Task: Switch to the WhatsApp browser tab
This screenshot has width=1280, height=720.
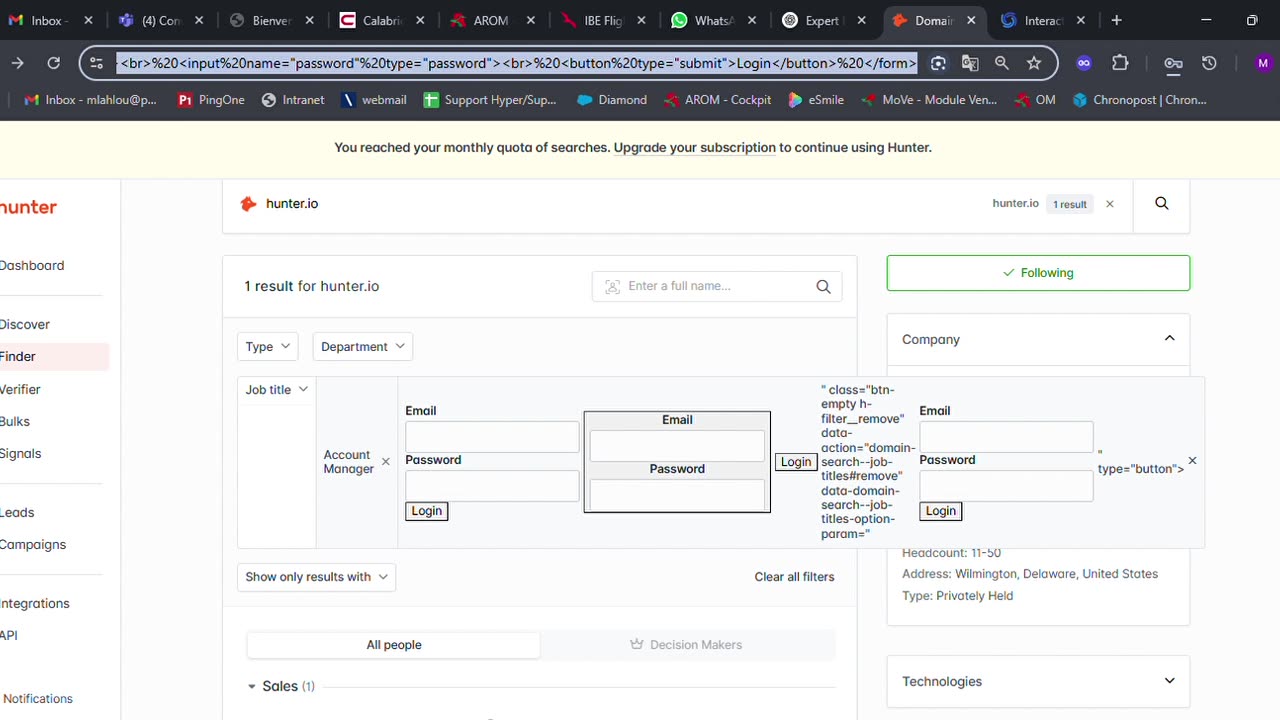Action: 713,20
